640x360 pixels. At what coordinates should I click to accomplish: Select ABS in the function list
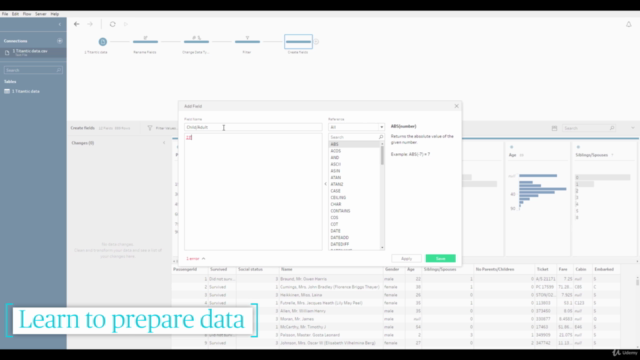(x=354, y=144)
